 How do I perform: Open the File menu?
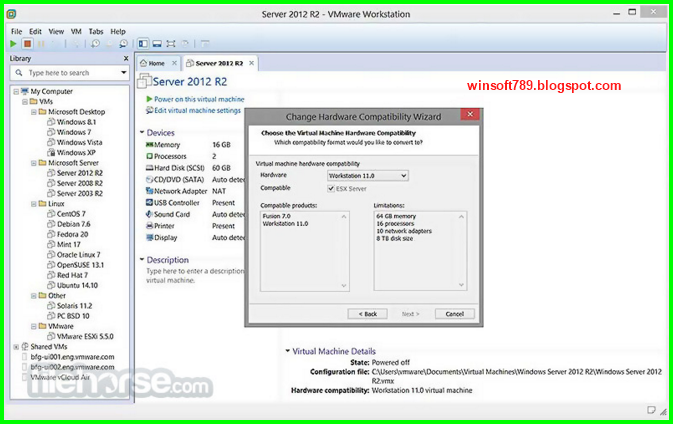16,31
